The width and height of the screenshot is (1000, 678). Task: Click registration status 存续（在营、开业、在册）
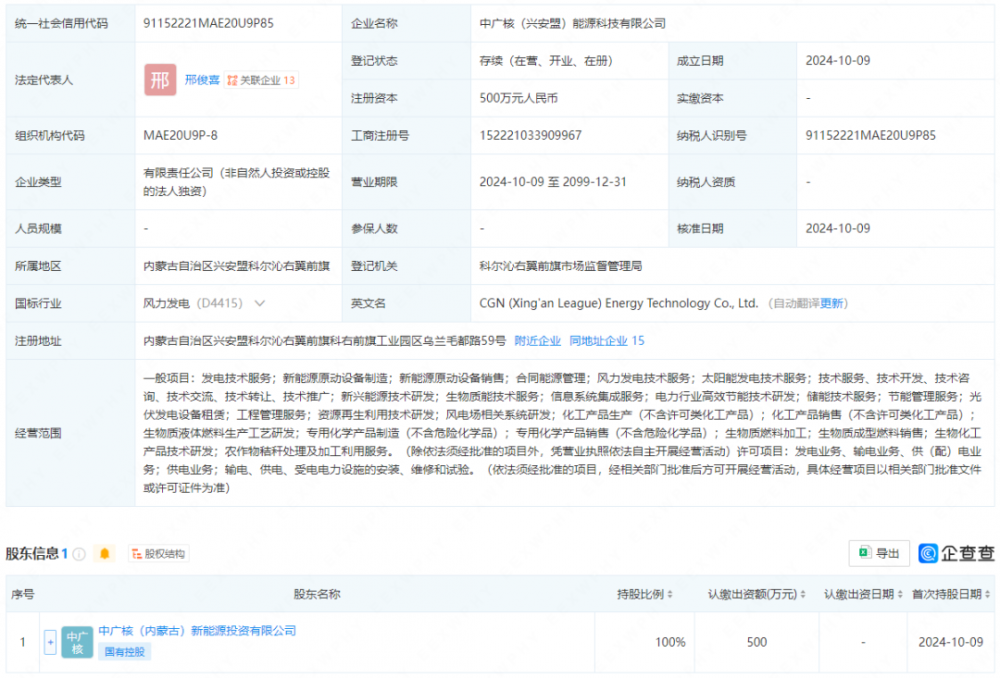(x=546, y=61)
